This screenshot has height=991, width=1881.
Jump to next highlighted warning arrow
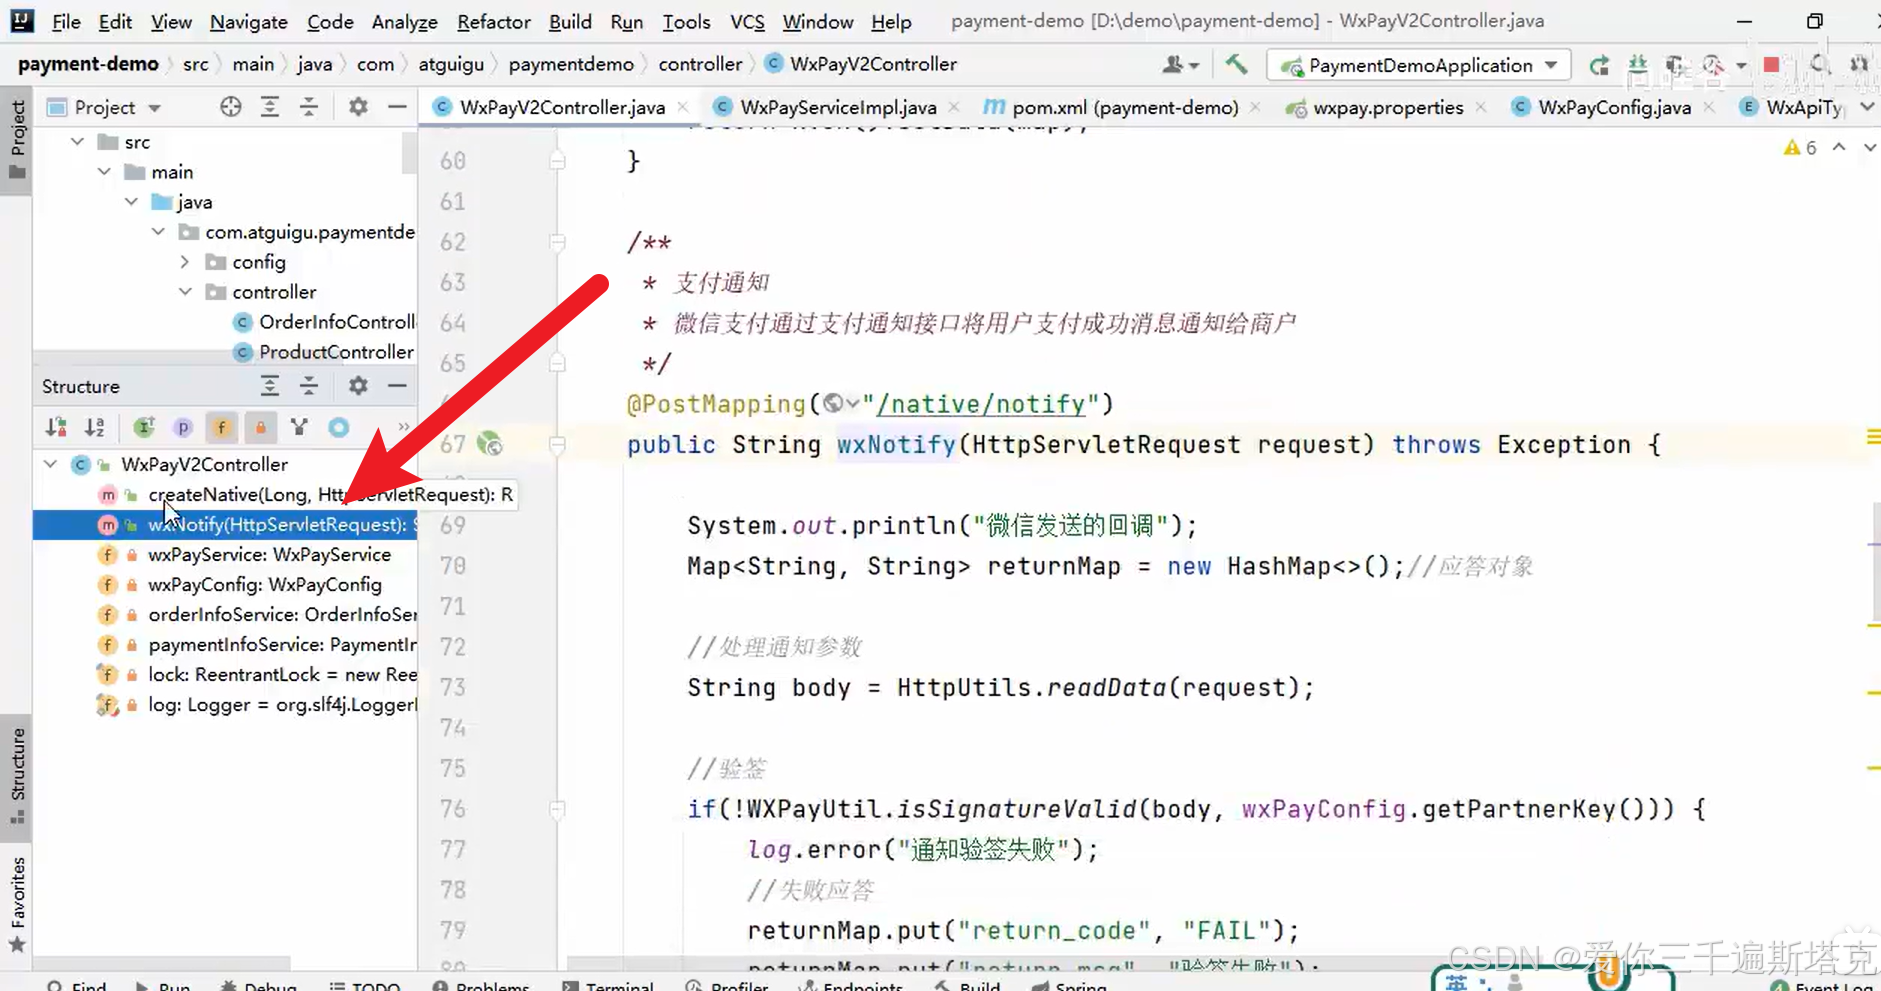(x=1868, y=148)
